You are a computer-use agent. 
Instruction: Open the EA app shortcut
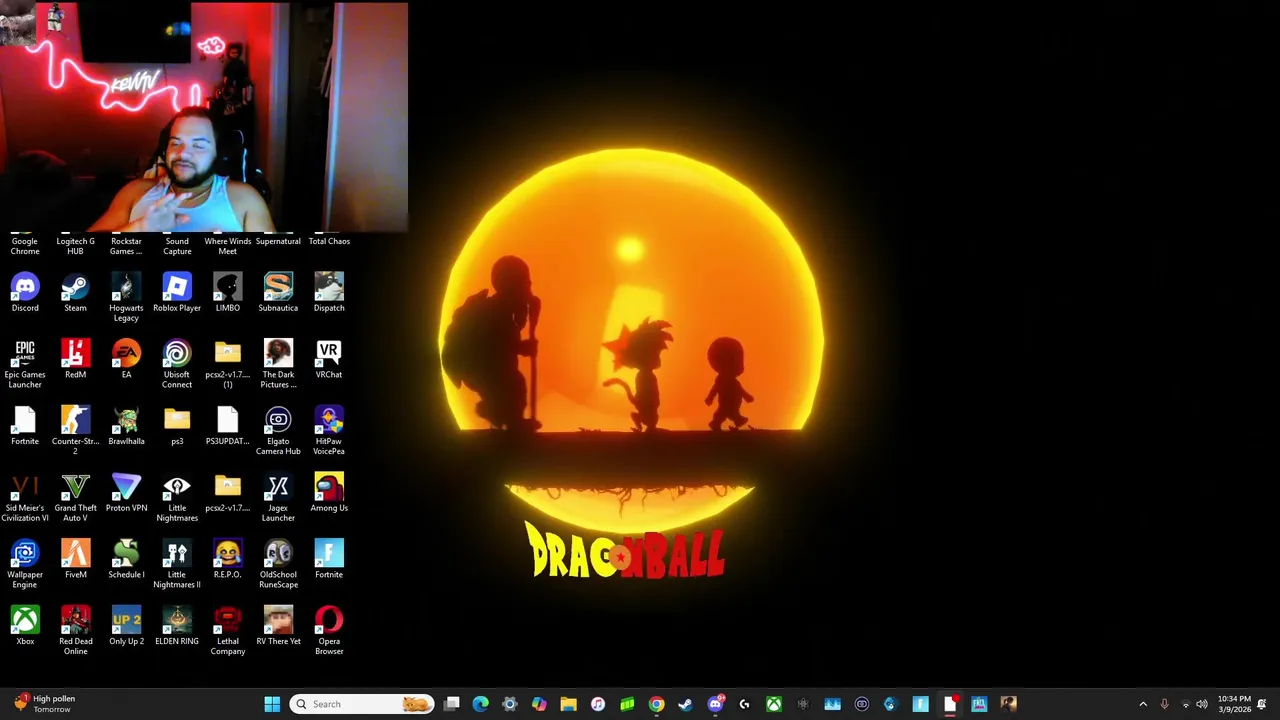126,359
